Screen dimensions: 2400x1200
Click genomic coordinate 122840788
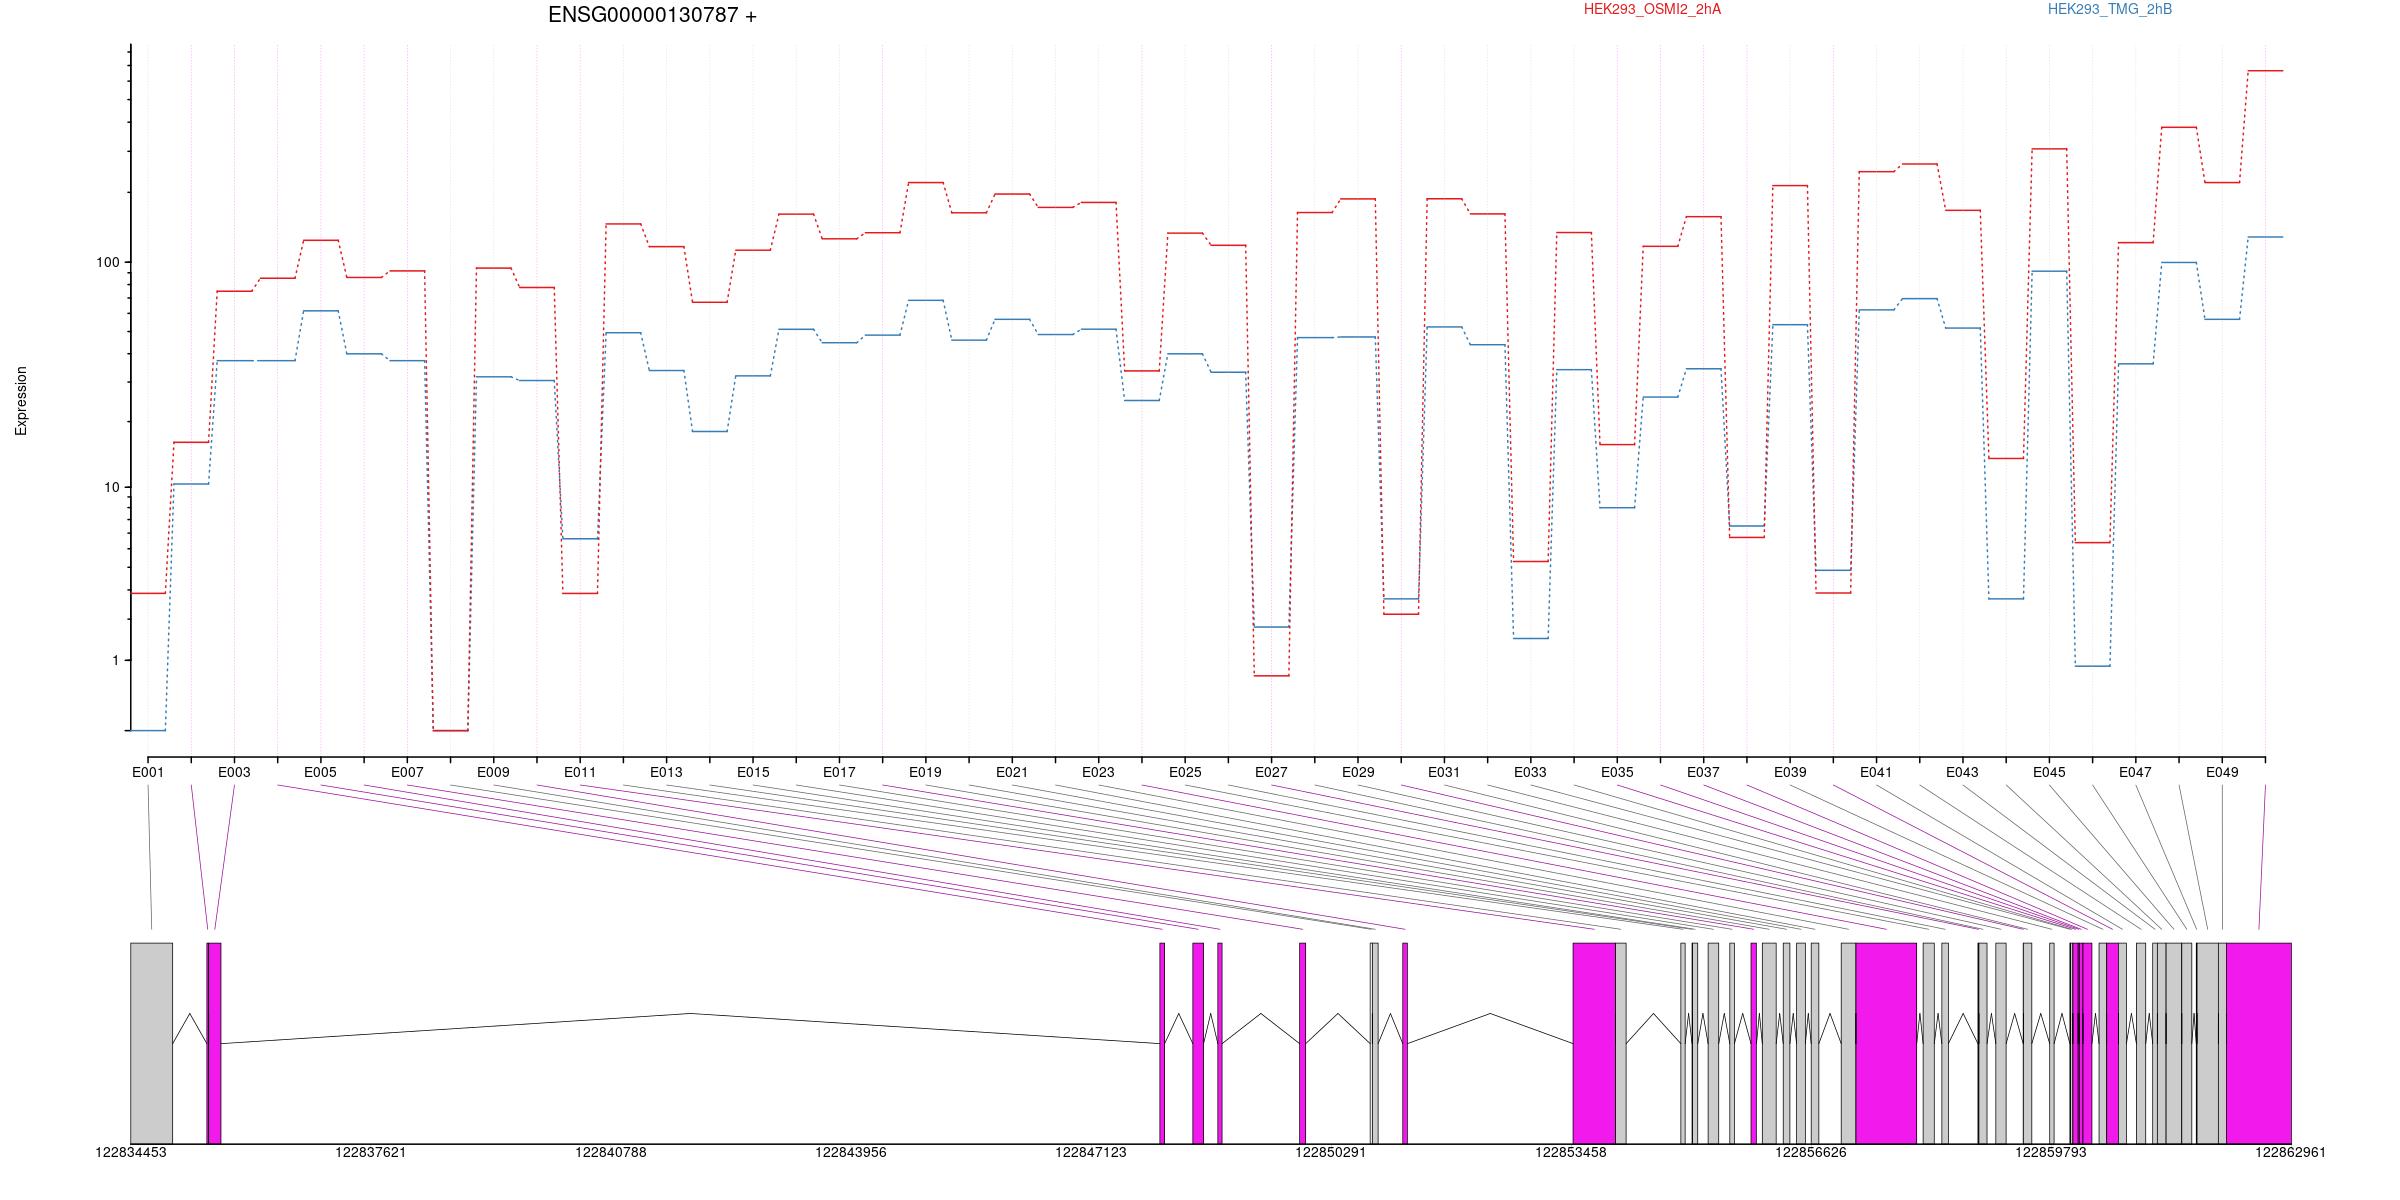[611, 1153]
